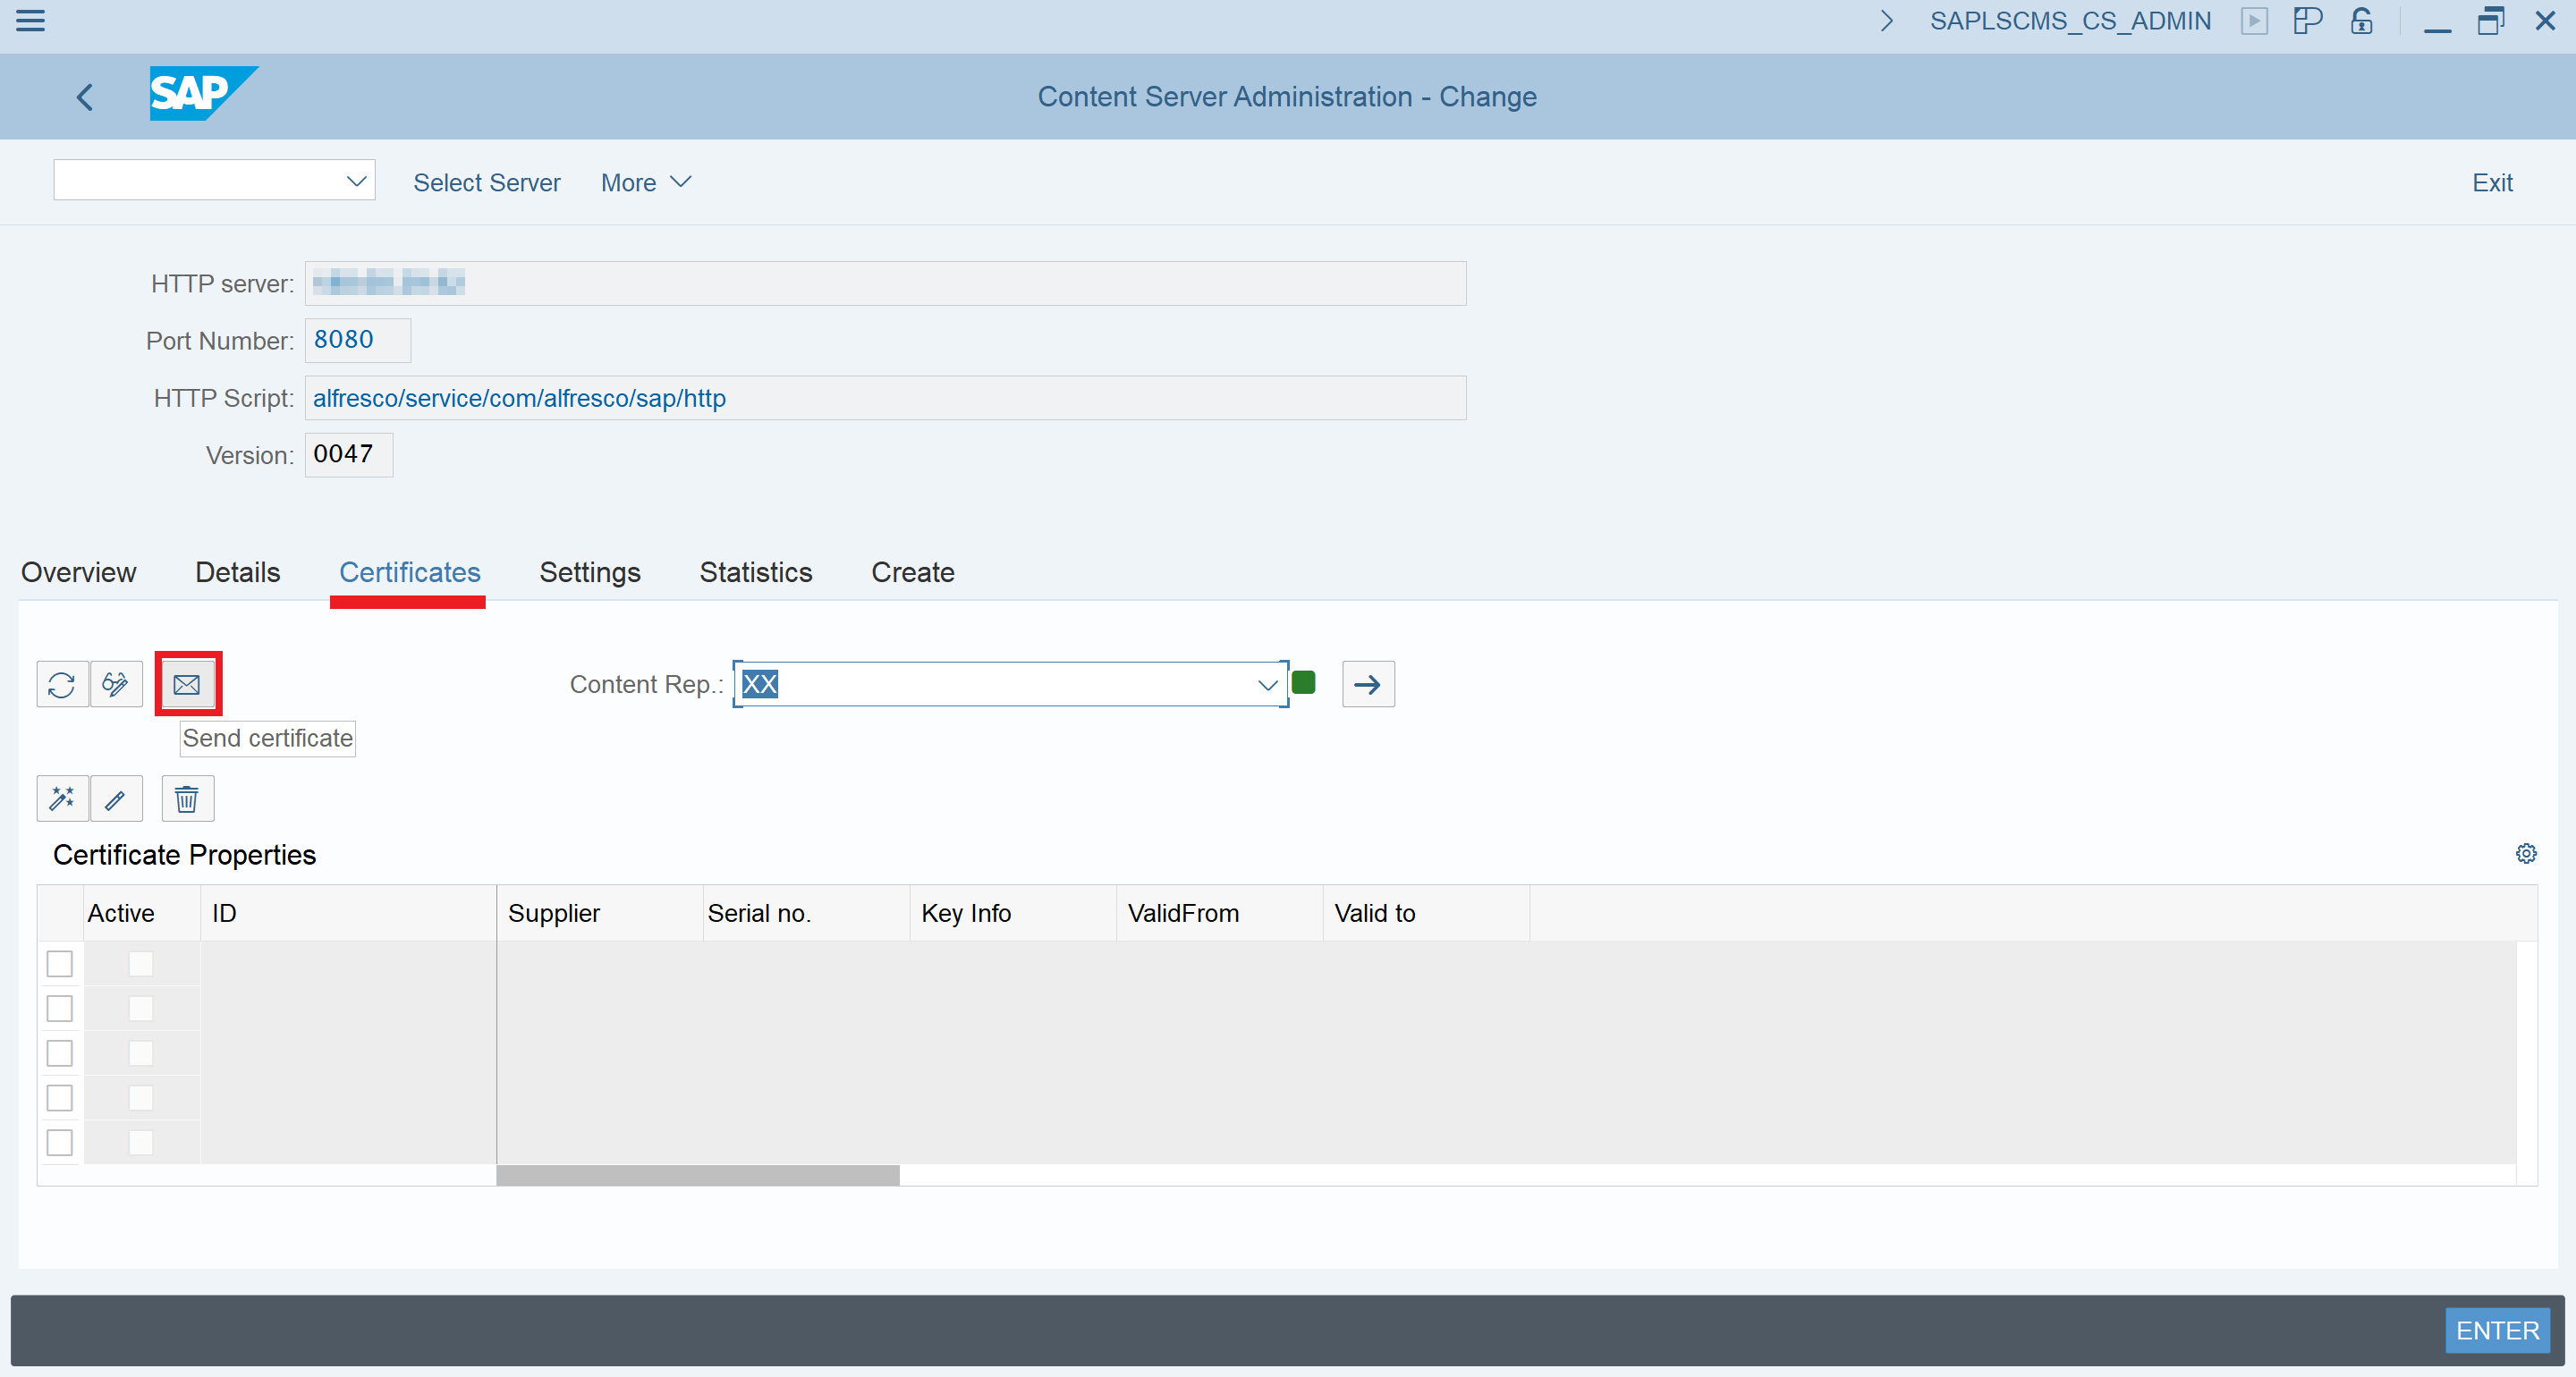Refresh the certificate list

[61, 684]
